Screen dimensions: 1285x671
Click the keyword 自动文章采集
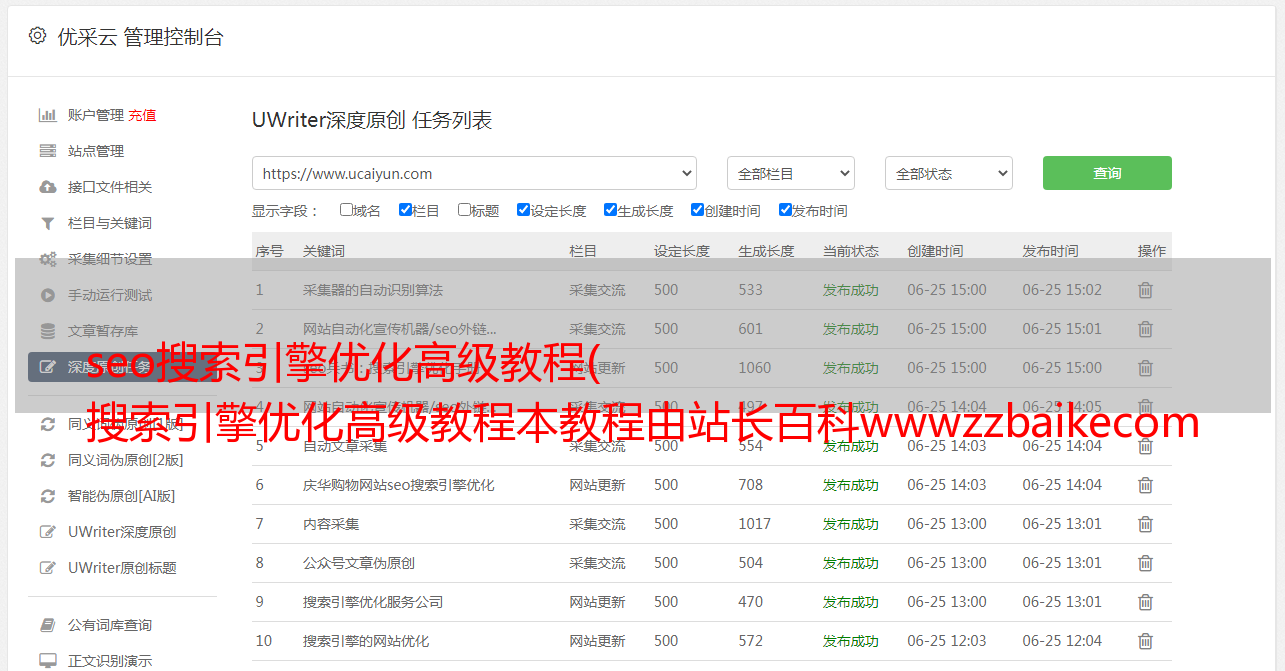[345, 446]
